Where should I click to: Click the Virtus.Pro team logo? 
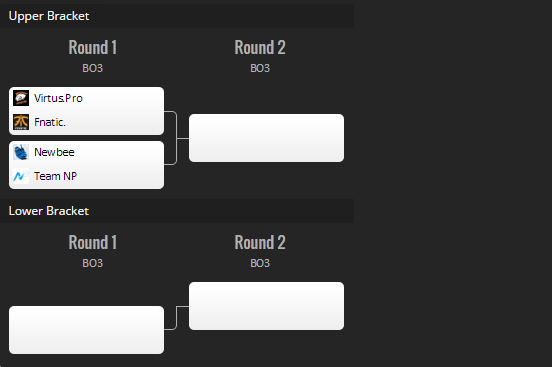point(21,98)
